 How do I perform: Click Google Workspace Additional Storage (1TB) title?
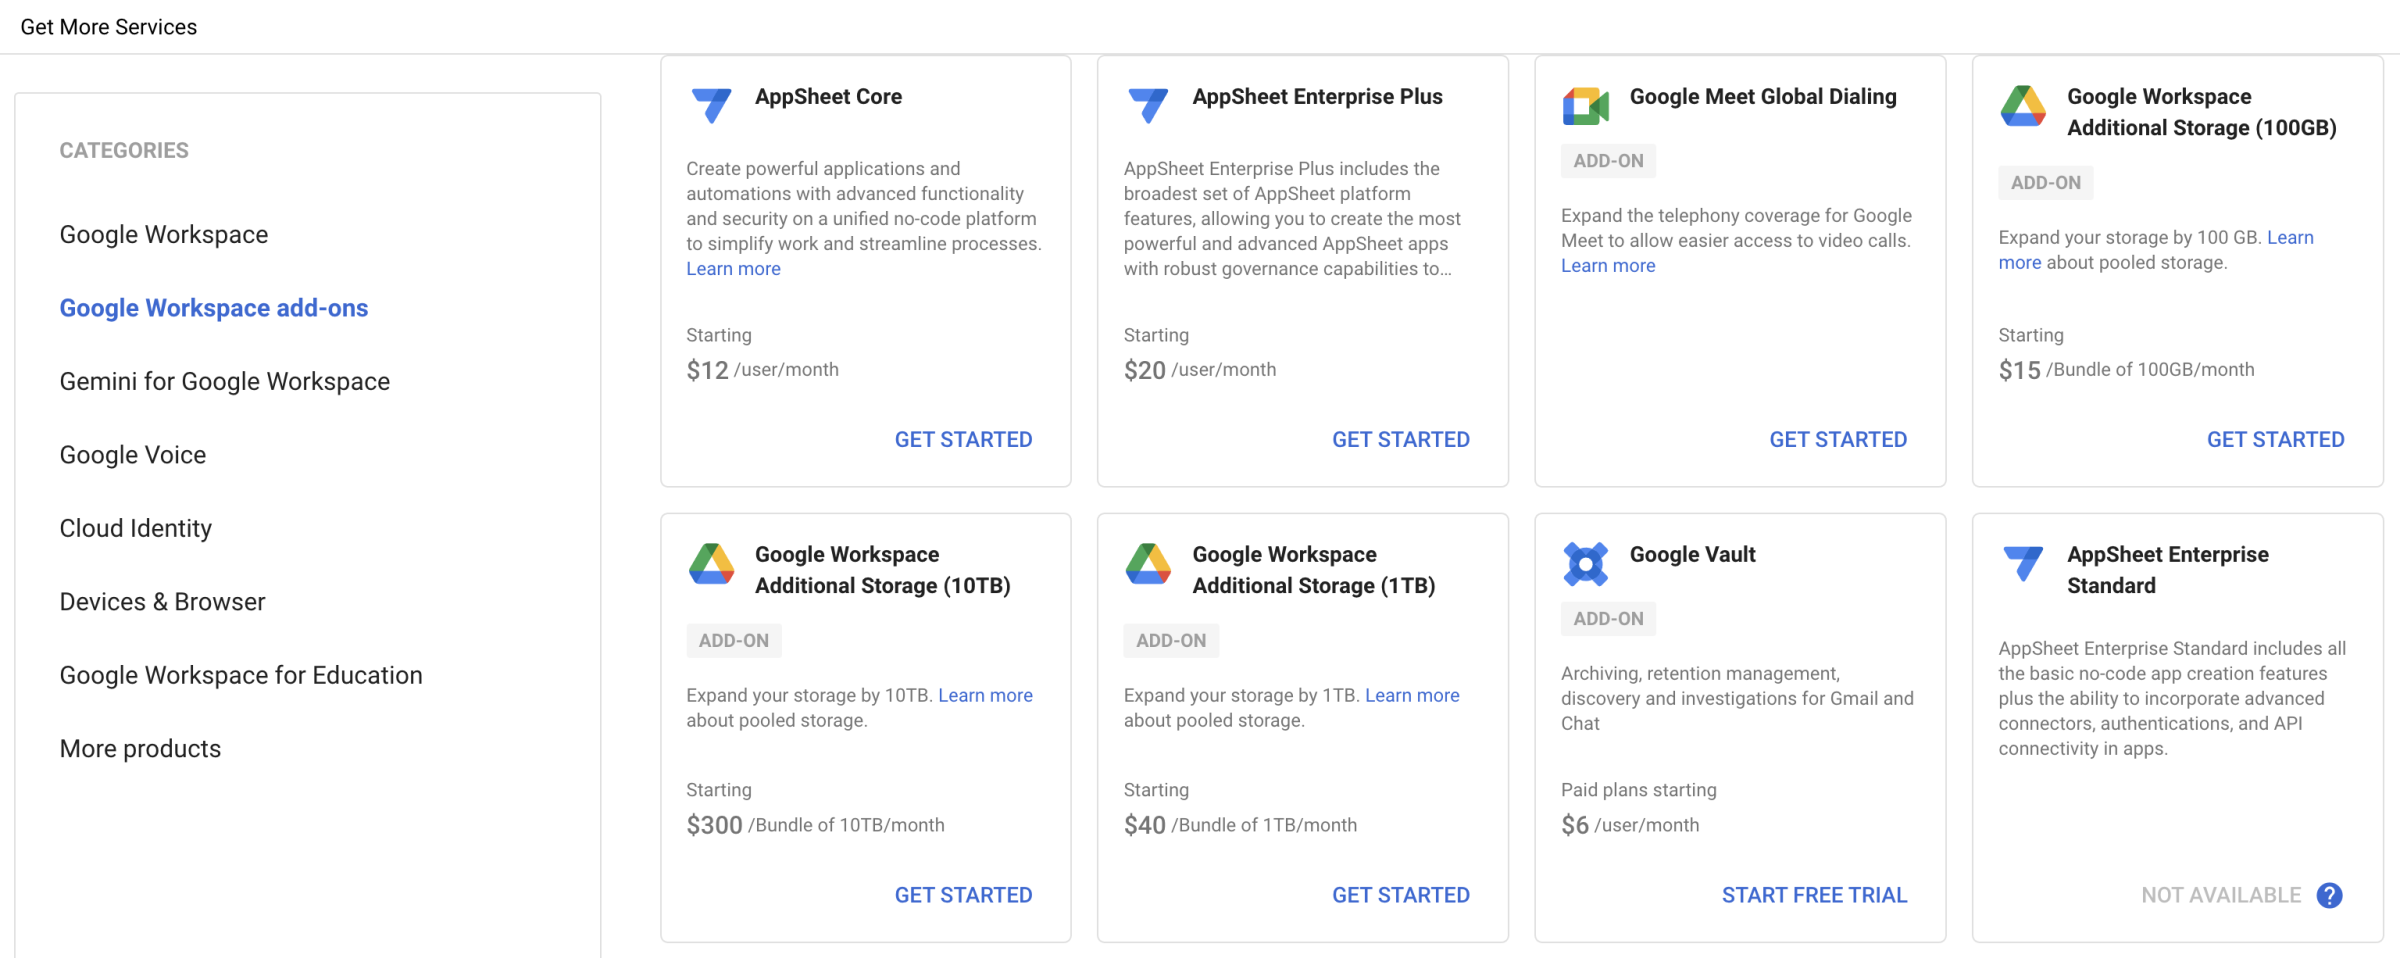coord(1314,570)
